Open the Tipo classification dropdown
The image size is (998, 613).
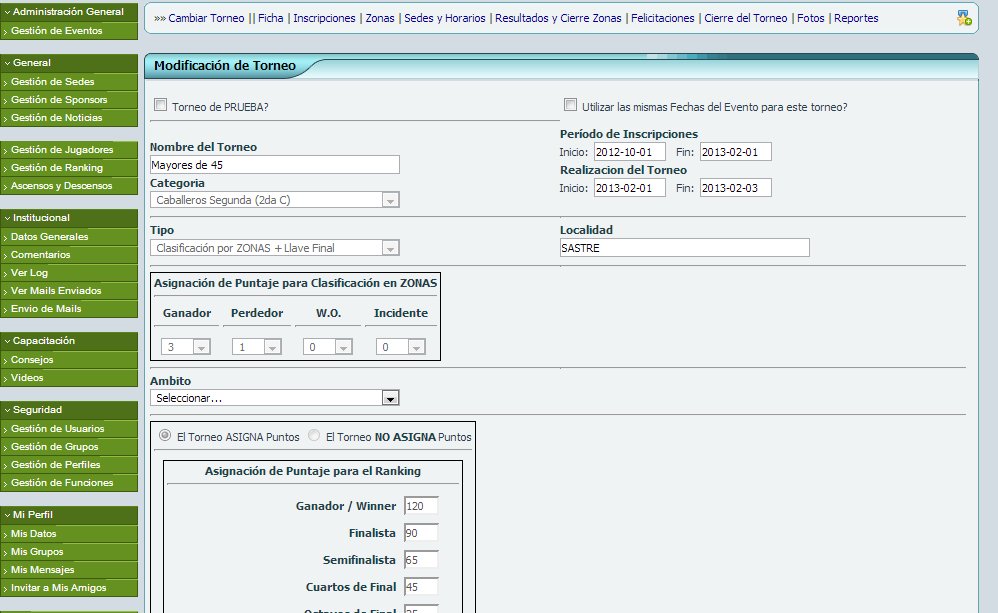[274, 248]
